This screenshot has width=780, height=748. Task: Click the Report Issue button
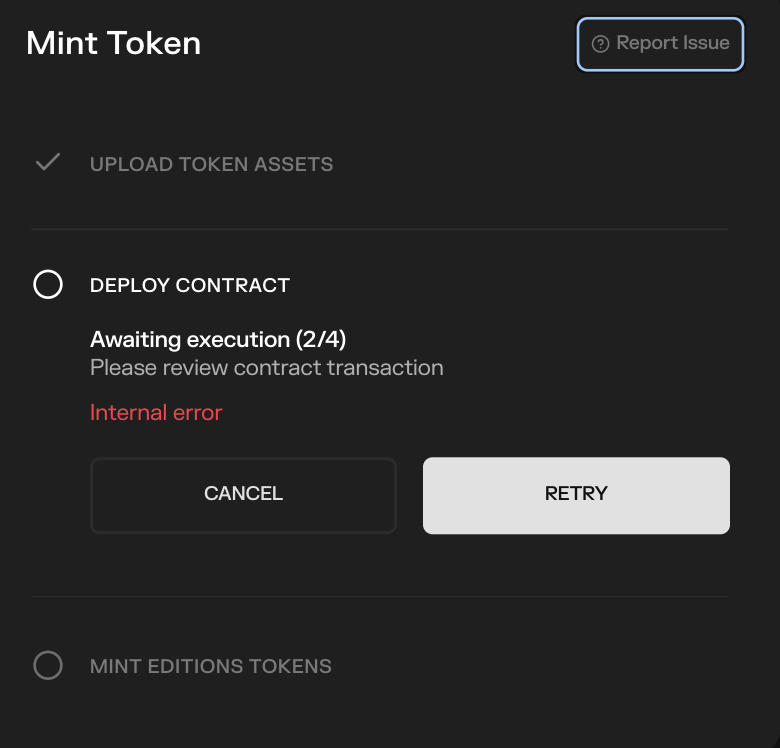point(660,44)
